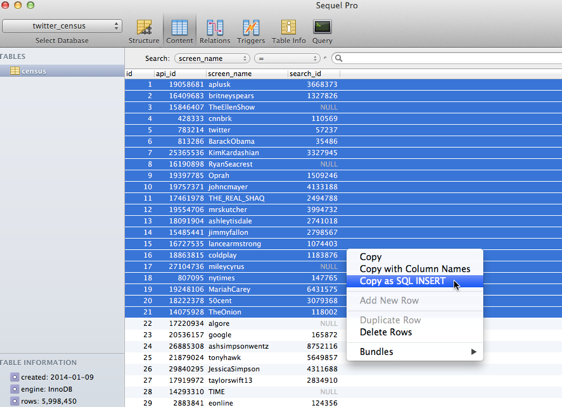Click the THE_REAL_SHAQ cell
This screenshot has width=562, height=407.
pyautogui.click(x=237, y=198)
